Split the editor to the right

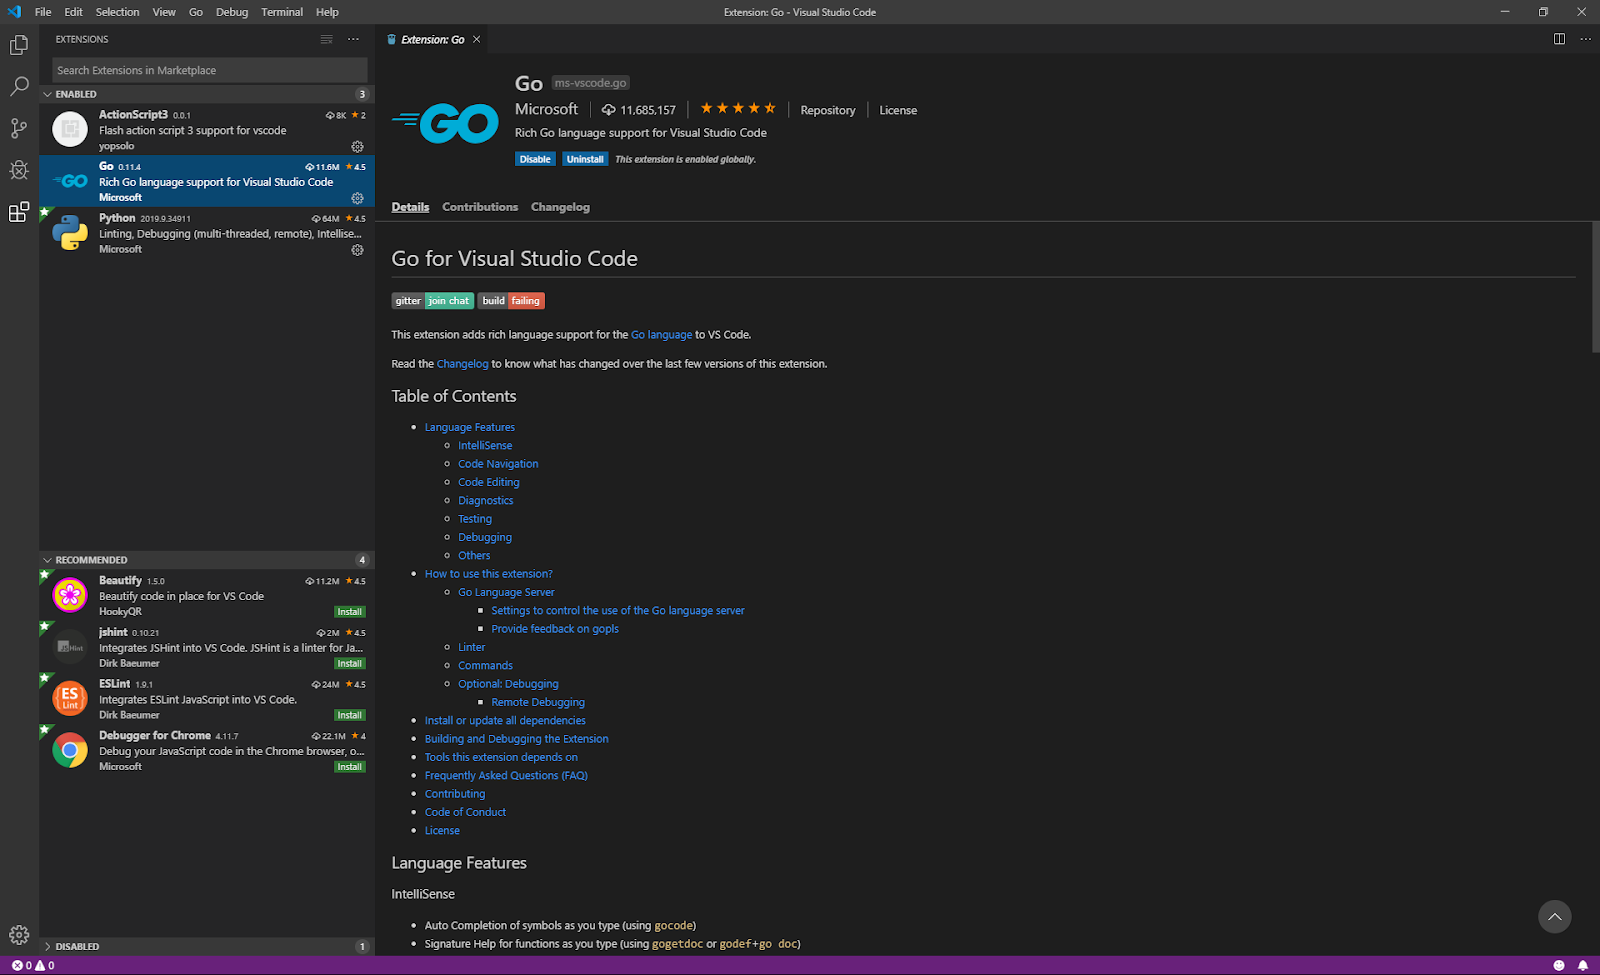coord(1559,39)
